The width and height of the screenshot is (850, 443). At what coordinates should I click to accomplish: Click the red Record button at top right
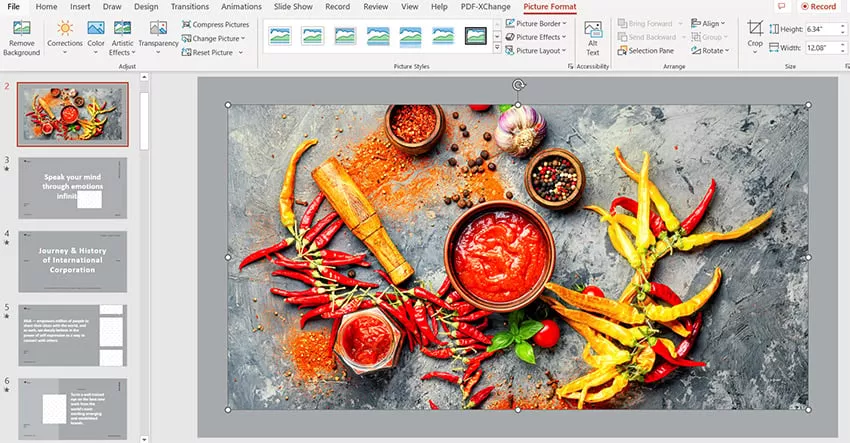[819, 7]
